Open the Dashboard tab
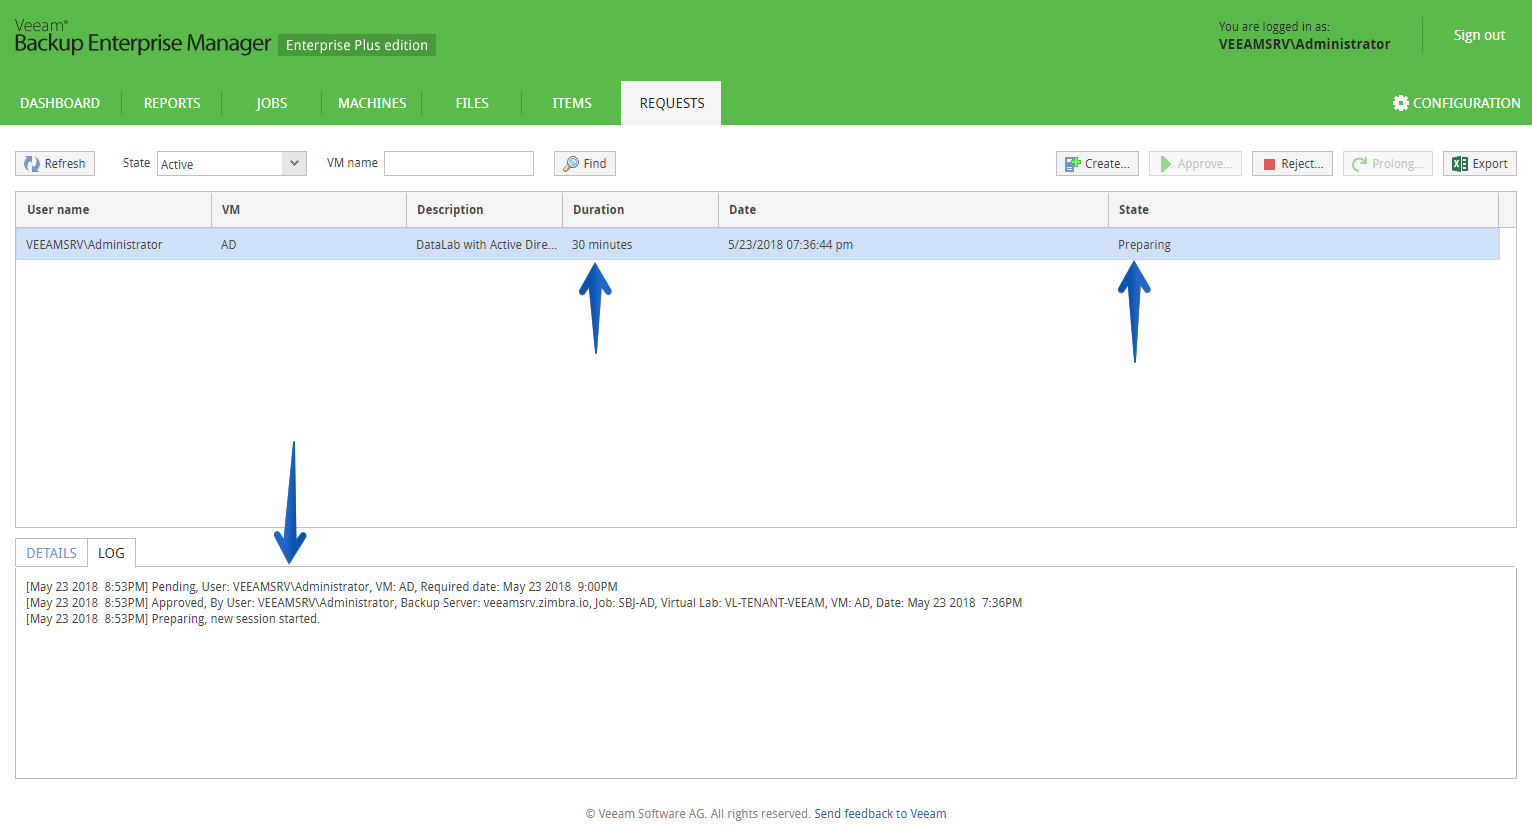This screenshot has height=825, width=1532. pyautogui.click(x=60, y=103)
